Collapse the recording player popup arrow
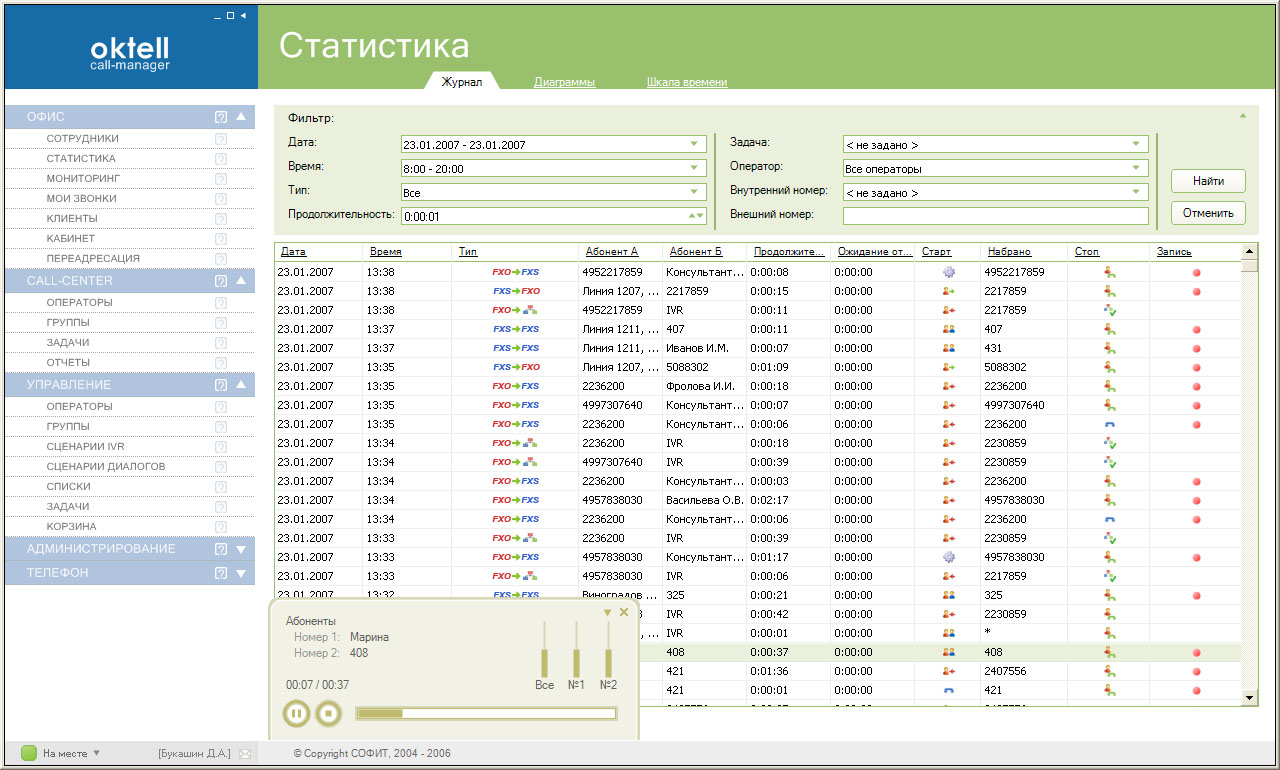This screenshot has width=1280, height=770. click(x=607, y=613)
